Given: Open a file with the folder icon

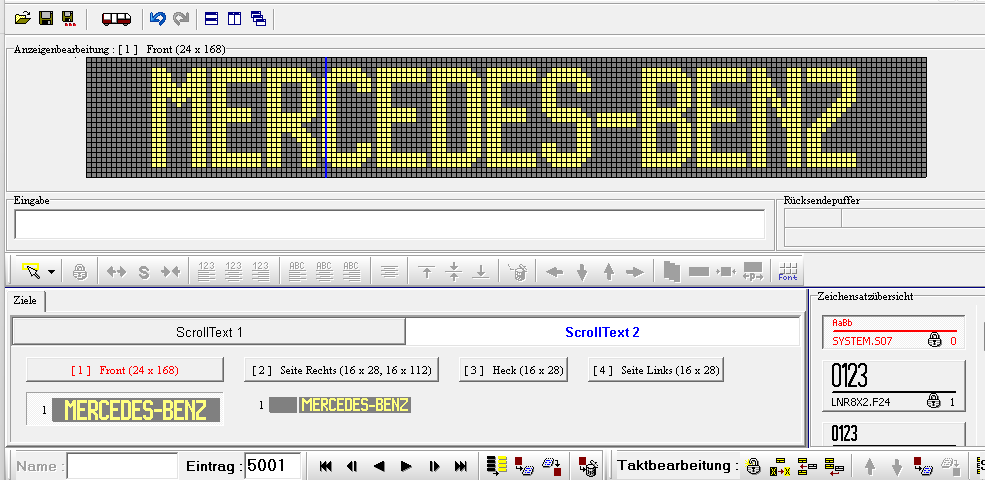Looking at the screenshot, I should tap(23, 18).
